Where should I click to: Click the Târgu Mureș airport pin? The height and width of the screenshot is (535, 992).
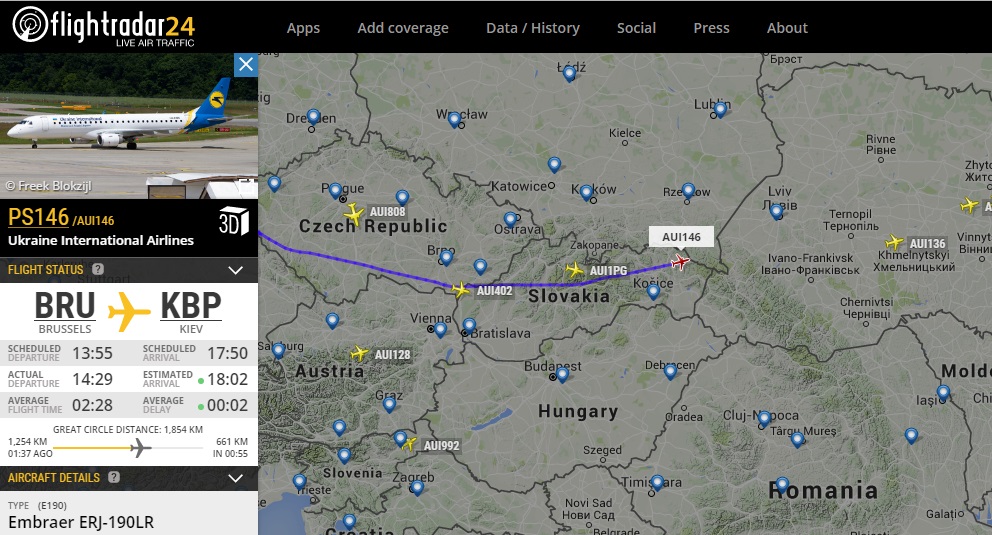coord(798,439)
